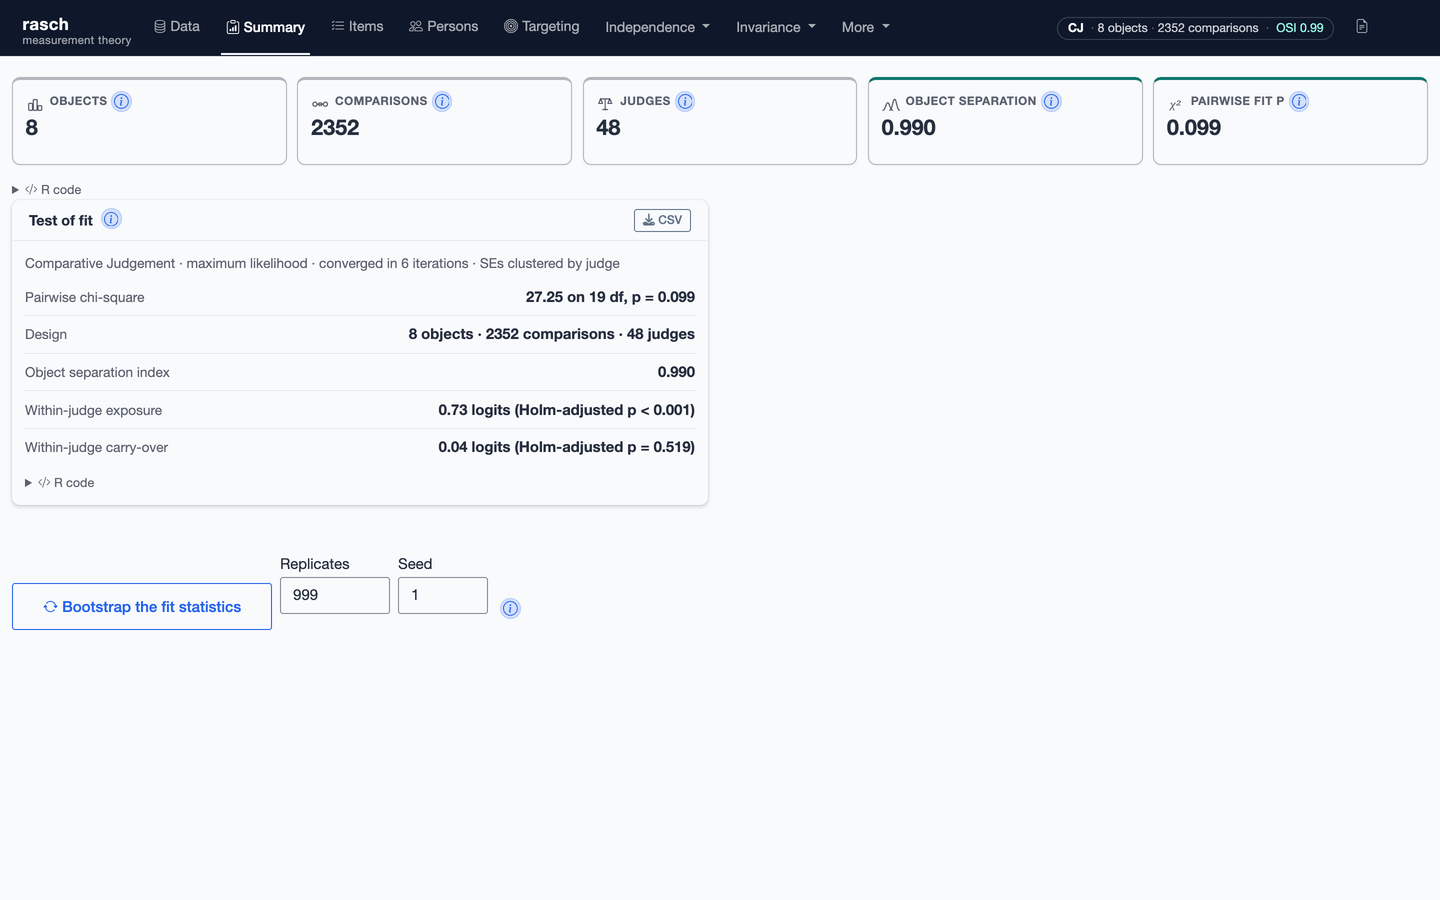Go to rasch measurement theory home logo
This screenshot has height=900, width=1440.
tap(77, 31)
